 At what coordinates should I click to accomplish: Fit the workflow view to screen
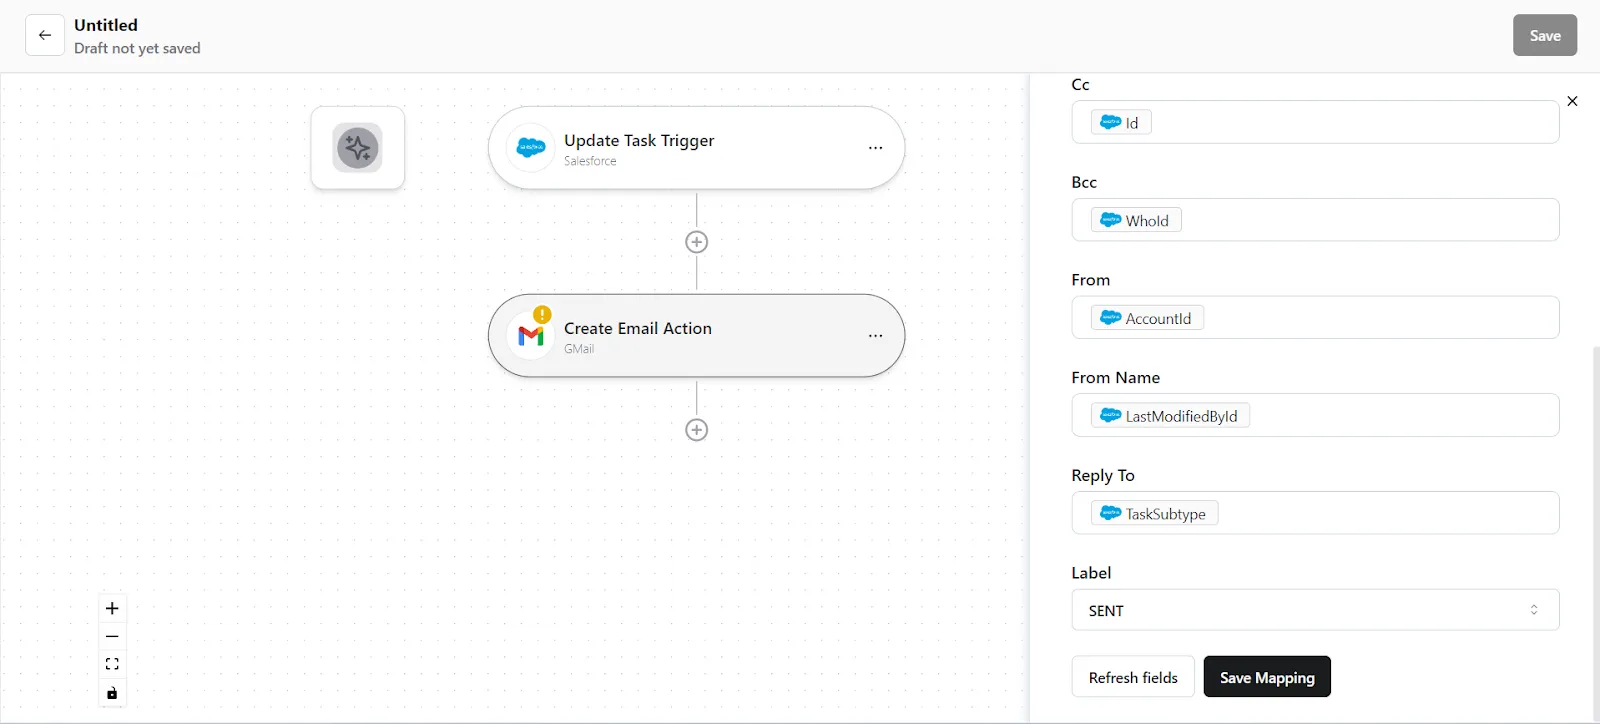pyautogui.click(x=112, y=664)
